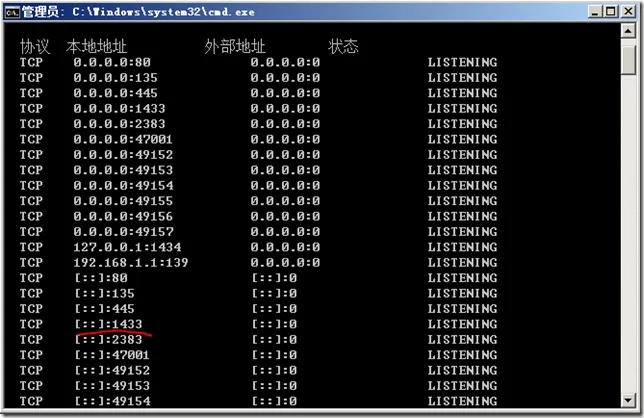Select IPv6 local address [::]:445

105,309
